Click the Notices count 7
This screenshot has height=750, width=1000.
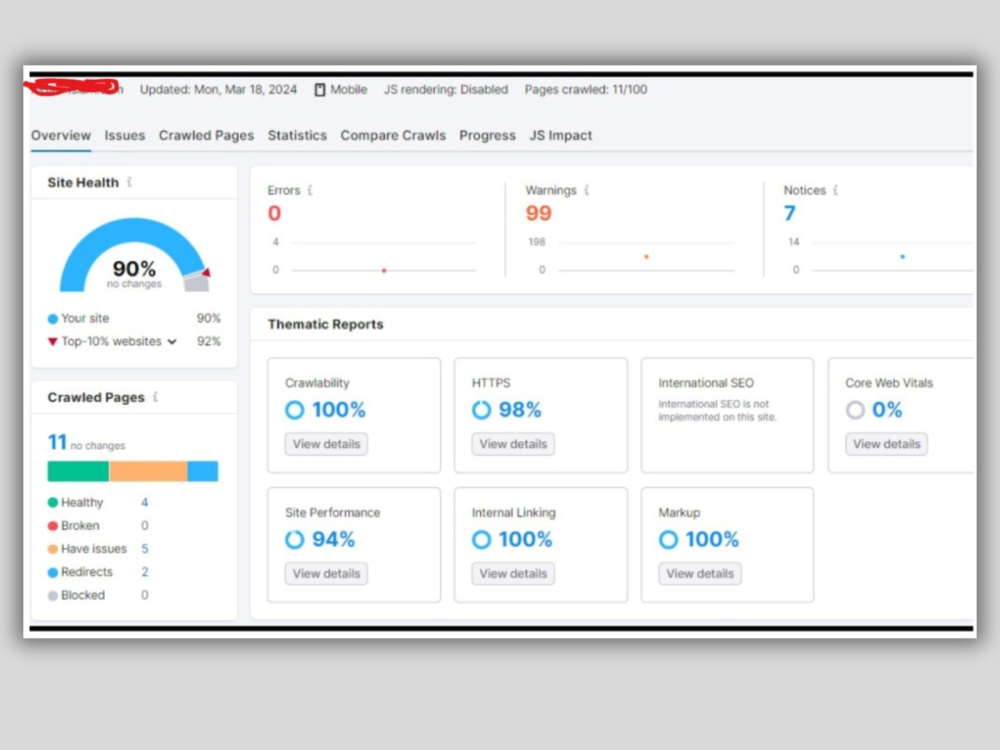pos(790,213)
